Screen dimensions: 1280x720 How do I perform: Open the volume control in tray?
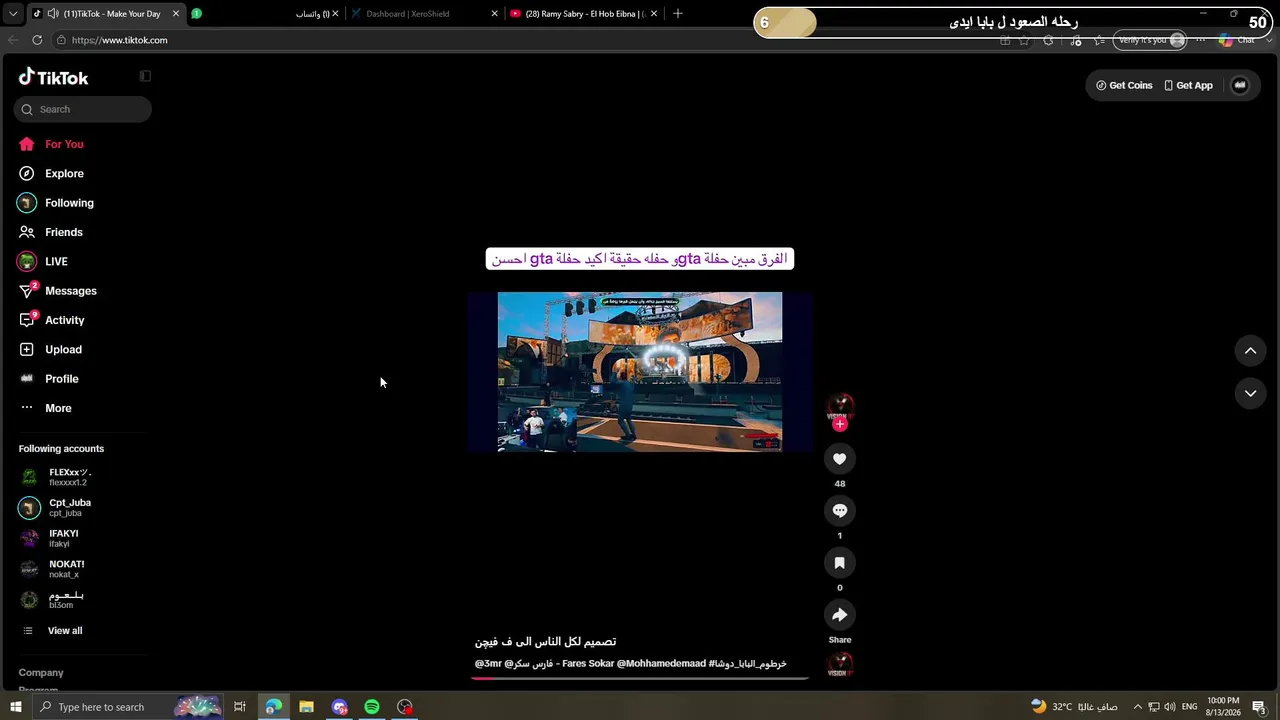pos(1170,707)
